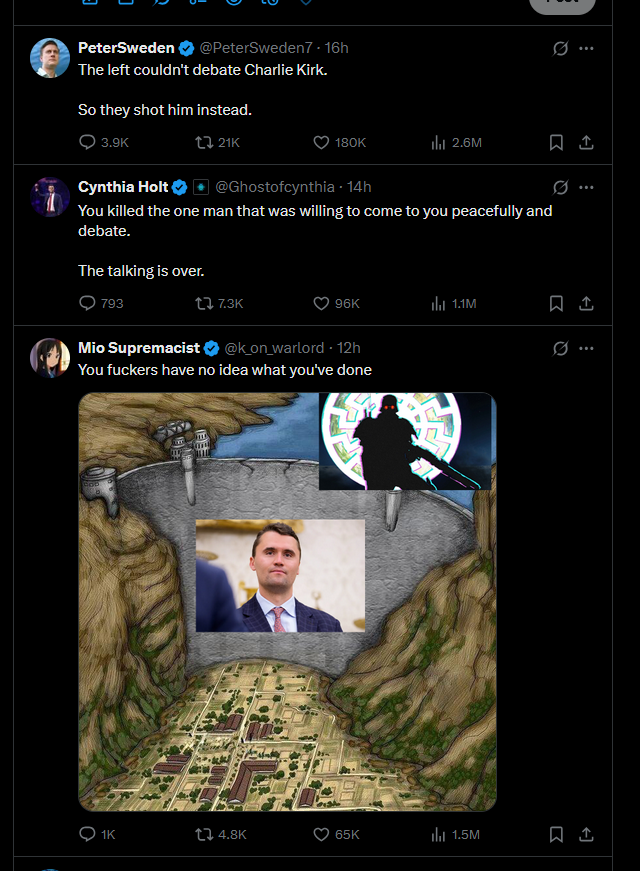Open the affiliate badge beside Cynthia Holt
Image resolution: width=640 pixels, height=871 pixels.
201,187
